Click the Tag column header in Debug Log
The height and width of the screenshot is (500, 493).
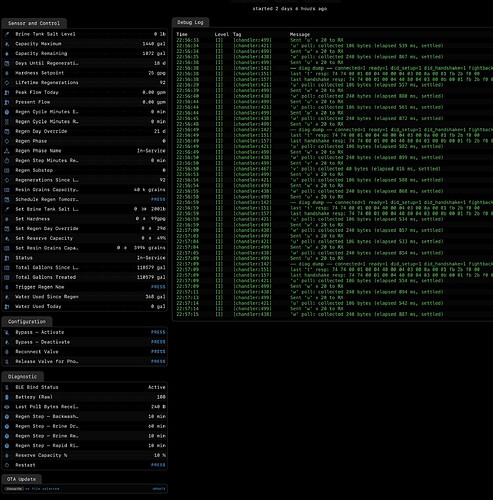[237, 34]
